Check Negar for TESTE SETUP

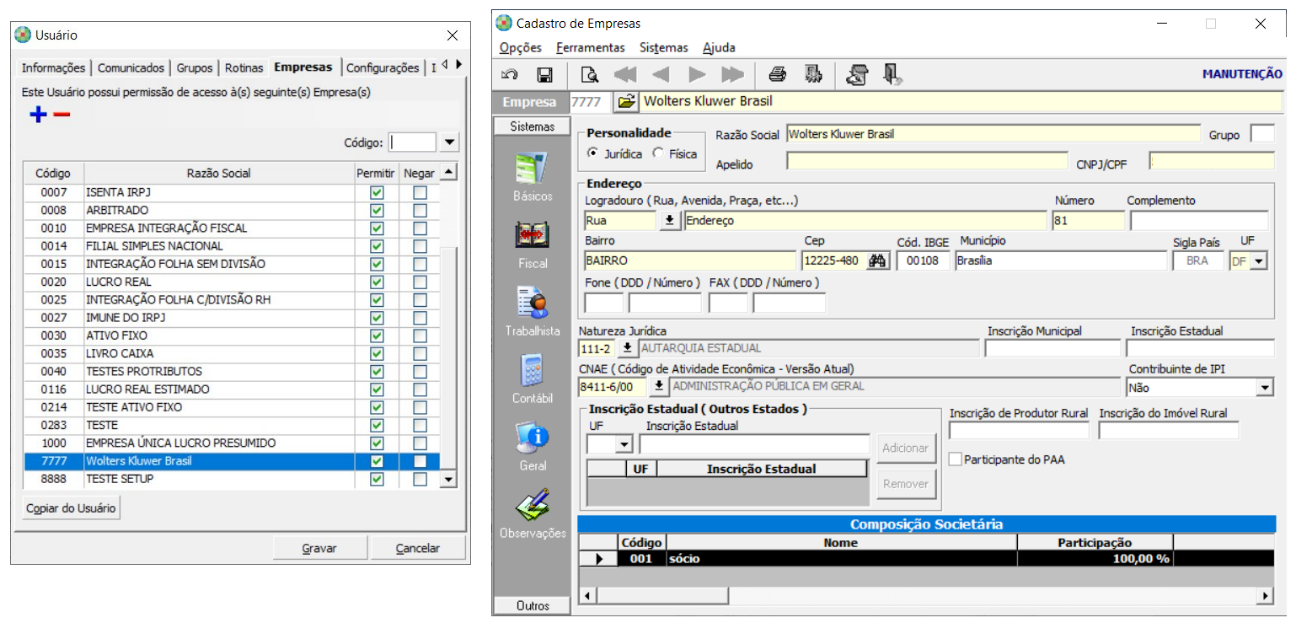click(x=420, y=479)
